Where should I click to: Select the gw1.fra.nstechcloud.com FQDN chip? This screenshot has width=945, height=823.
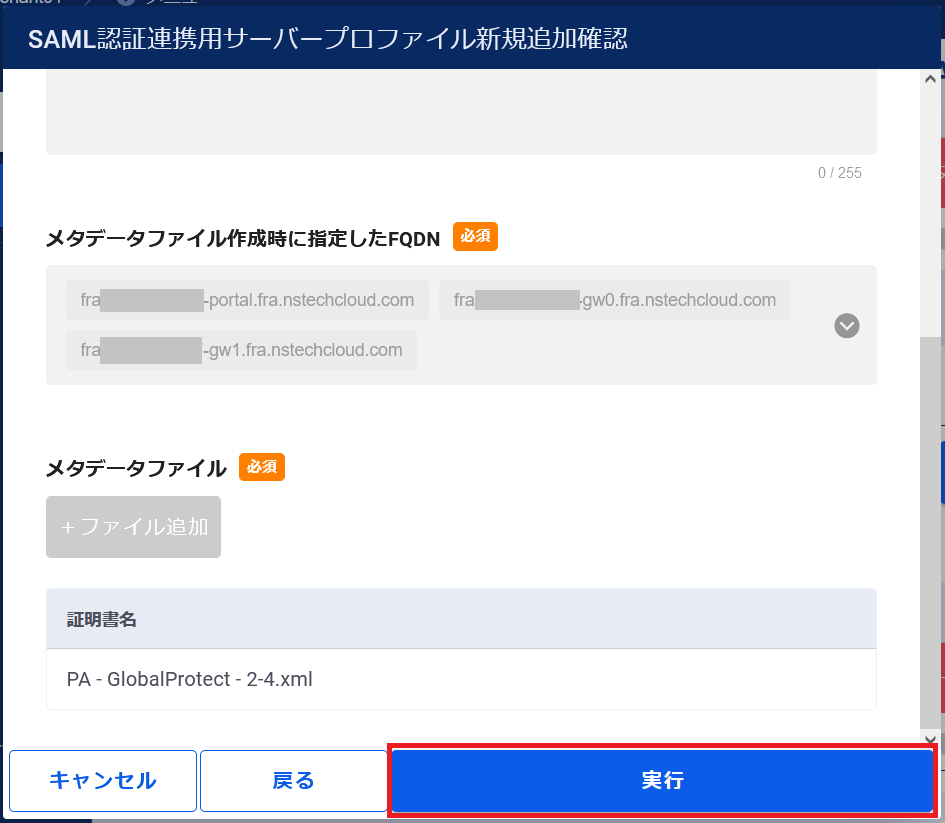coord(241,349)
